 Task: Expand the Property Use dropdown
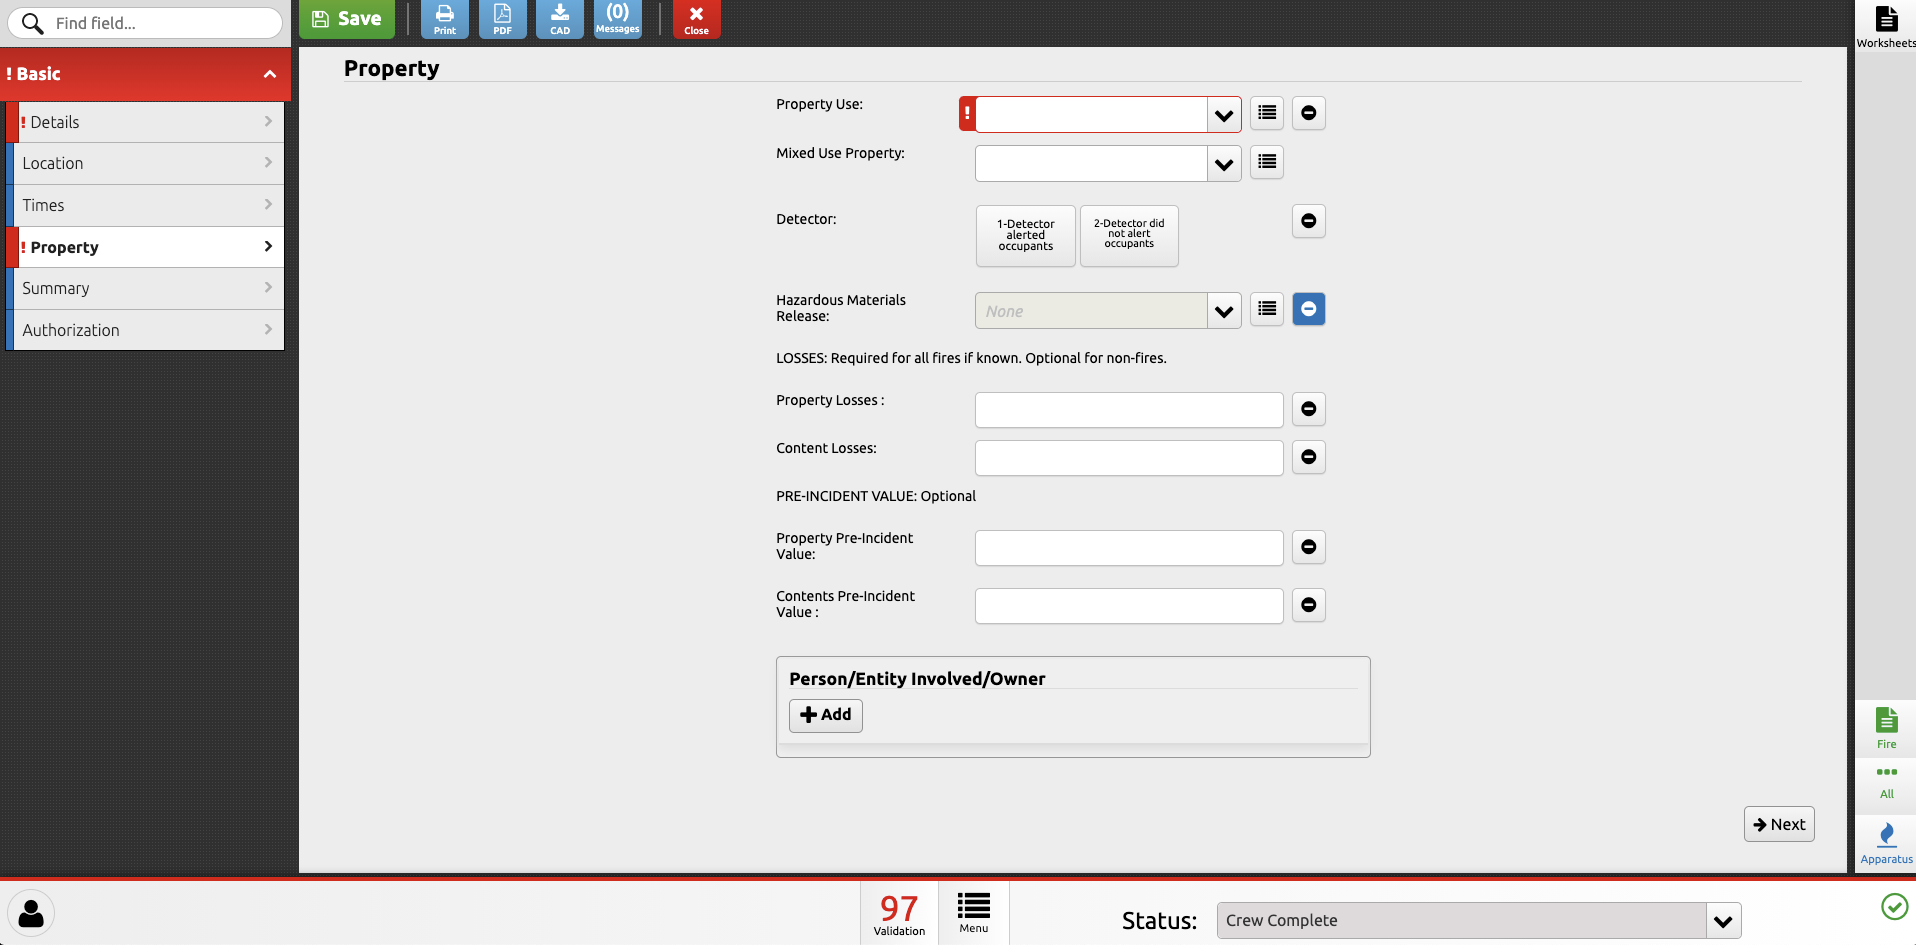pos(1223,115)
